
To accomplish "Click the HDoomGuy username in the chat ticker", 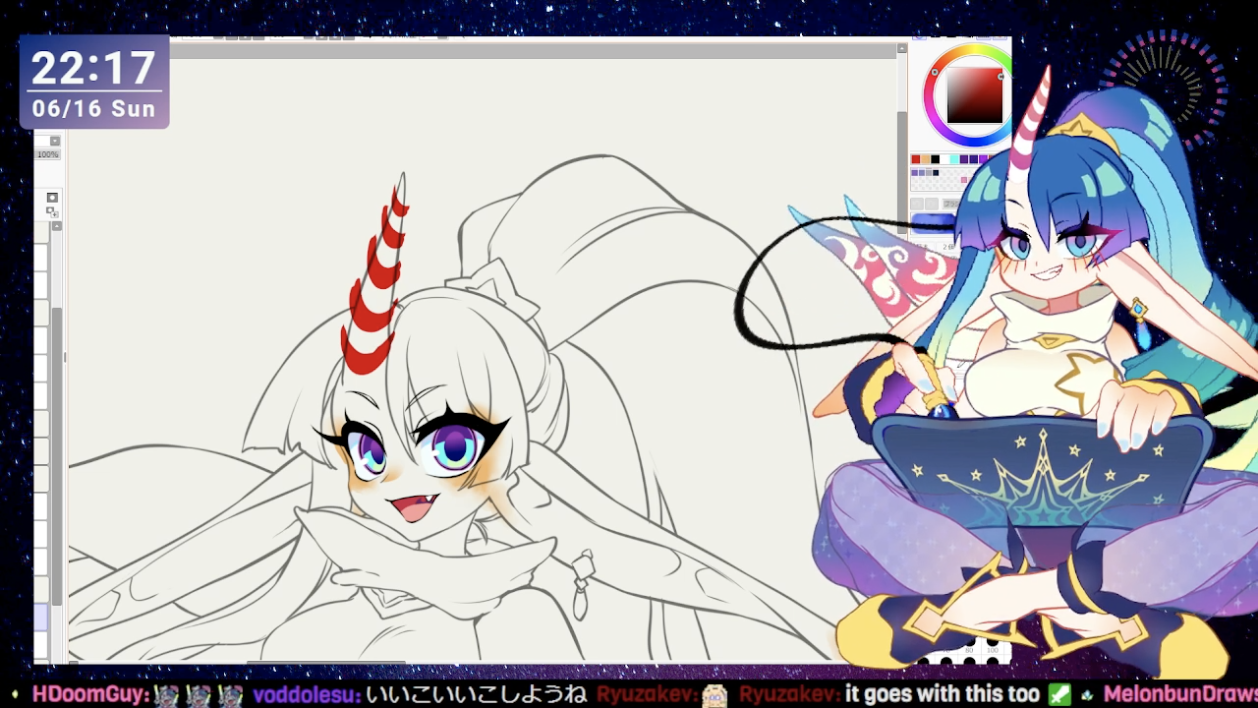I will [x=90, y=694].
